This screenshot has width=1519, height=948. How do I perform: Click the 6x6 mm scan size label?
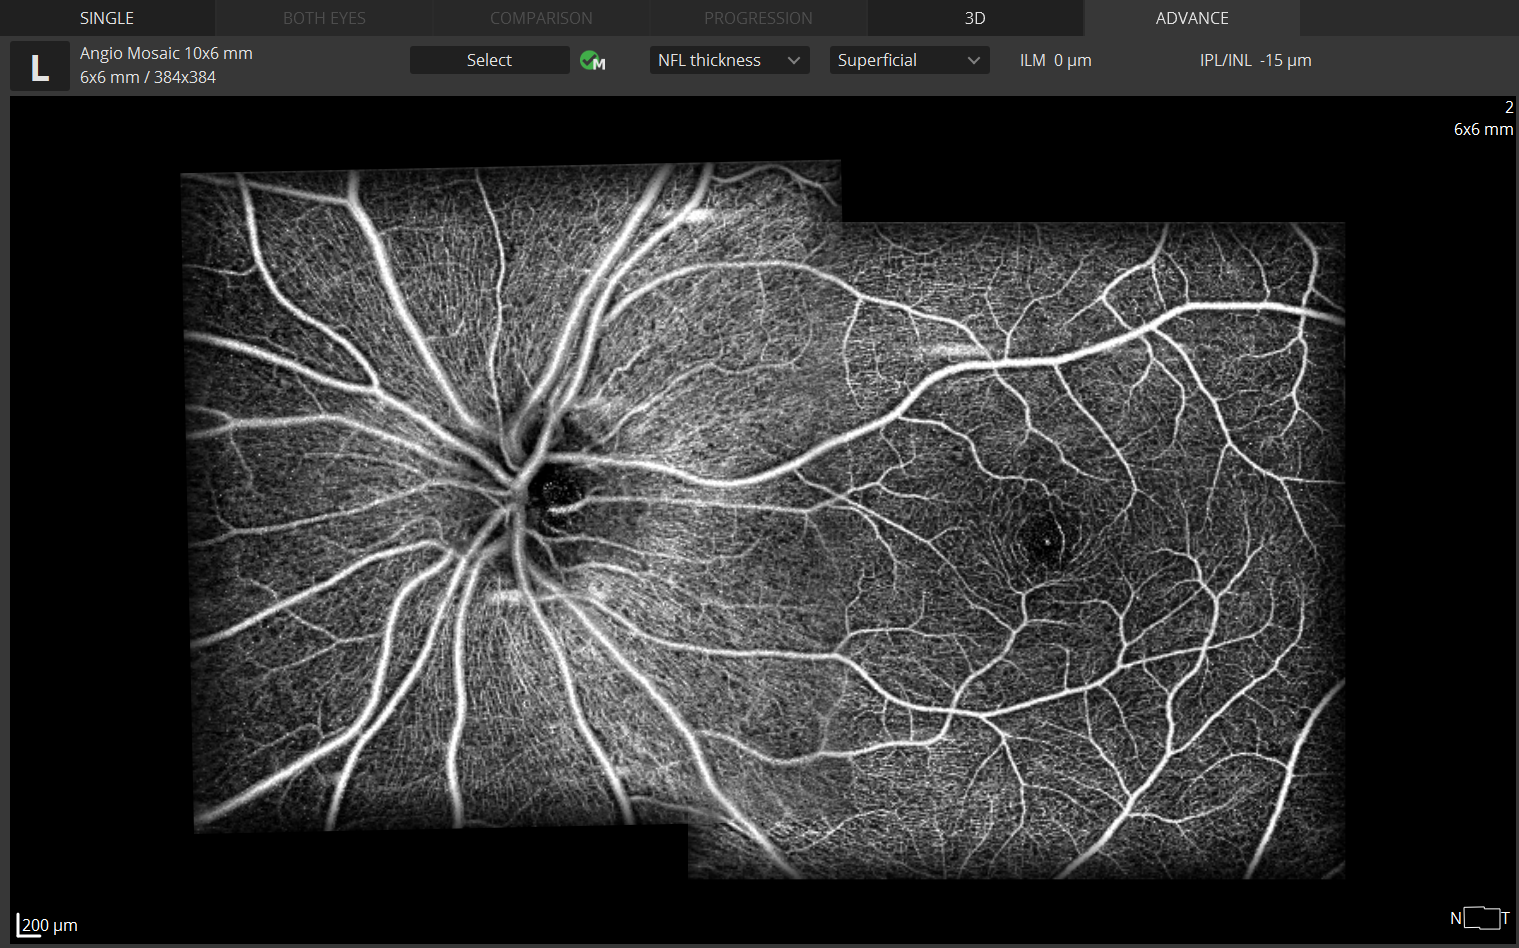coord(1482,129)
